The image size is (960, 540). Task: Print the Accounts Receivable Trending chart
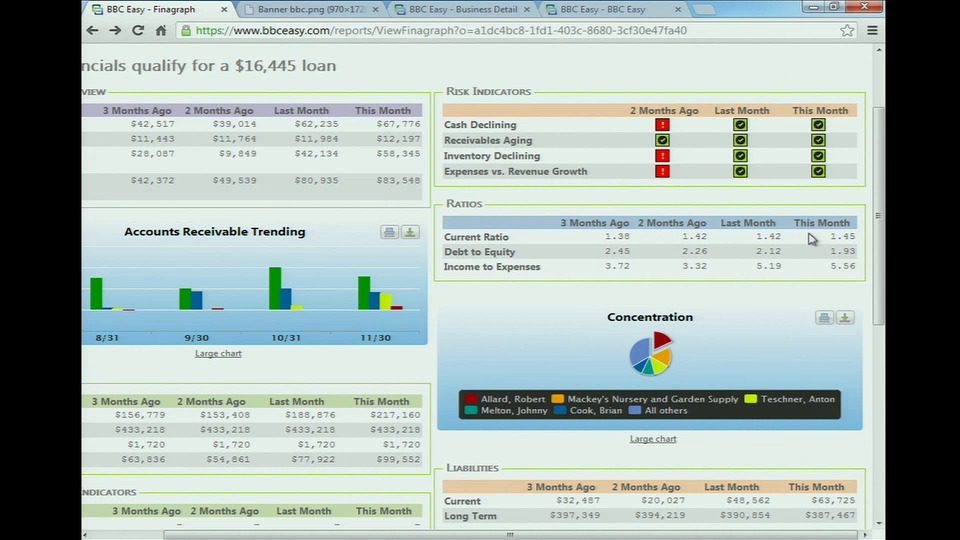point(389,232)
